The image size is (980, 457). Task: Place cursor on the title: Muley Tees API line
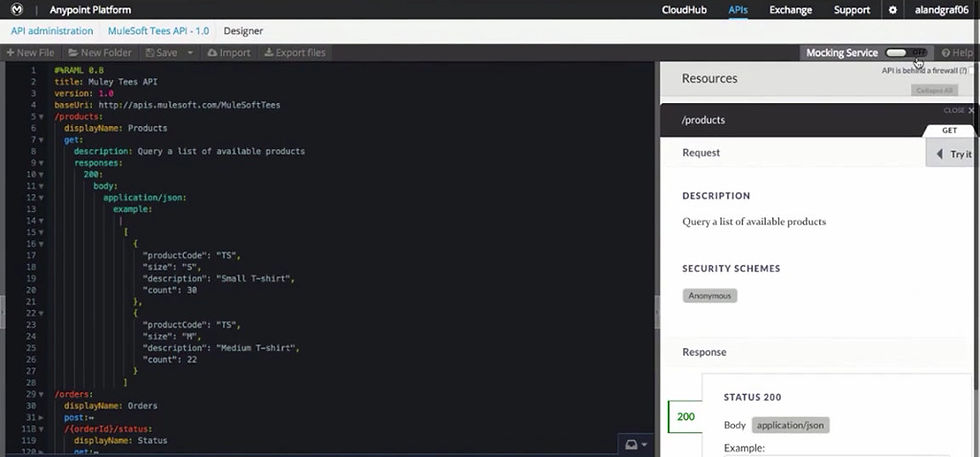coord(106,81)
